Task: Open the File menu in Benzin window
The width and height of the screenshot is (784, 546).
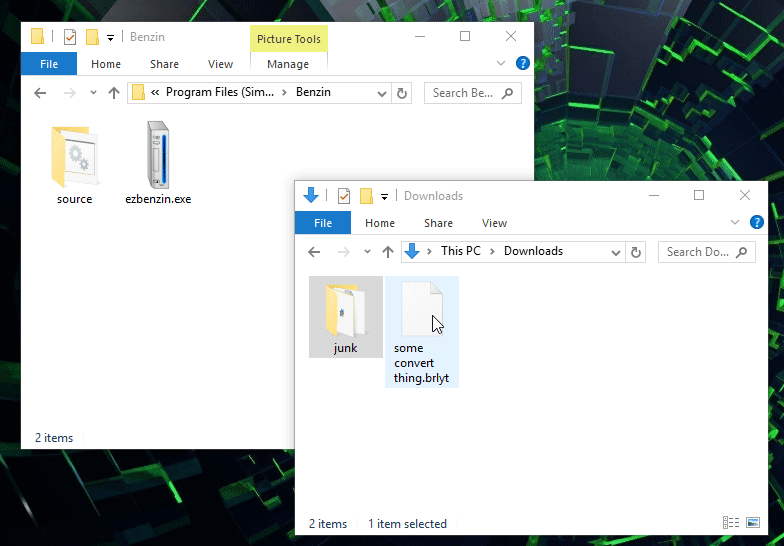Action: (x=49, y=64)
